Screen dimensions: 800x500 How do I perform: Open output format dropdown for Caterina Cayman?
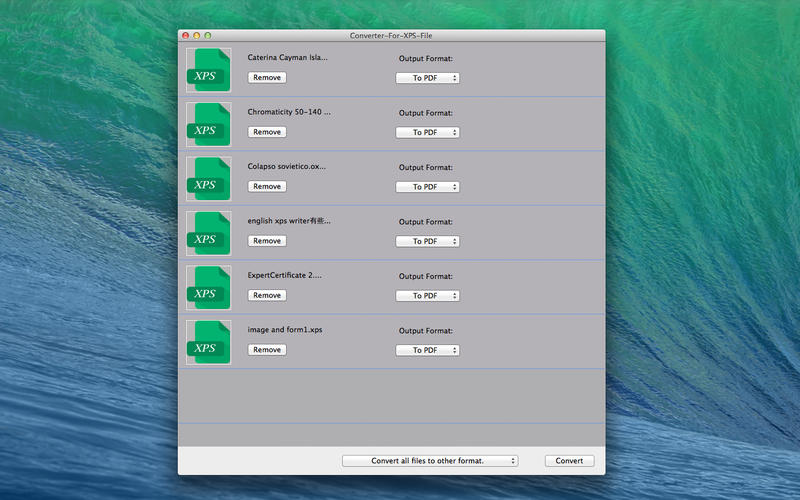tap(427, 78)
